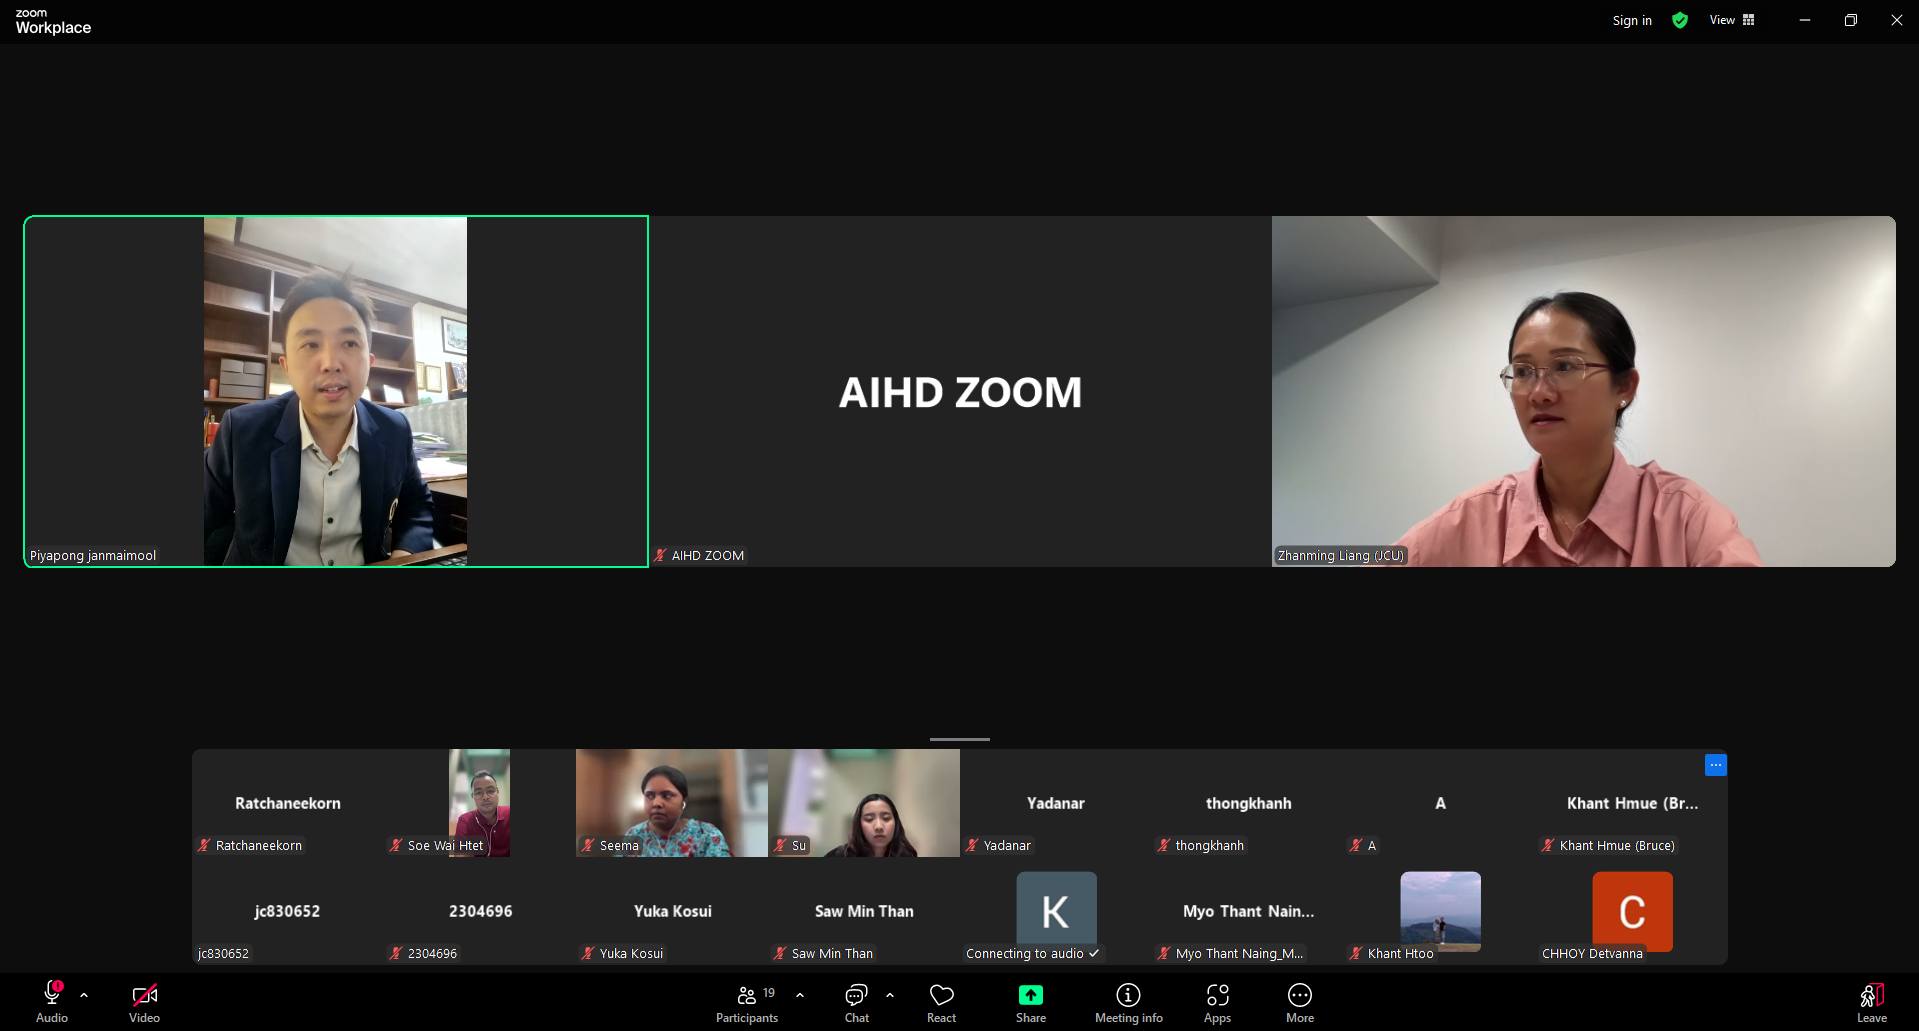The image size is (1919, 1031).
Task: Select the Yuka Kosui participant tile
Action: (671, 911)
